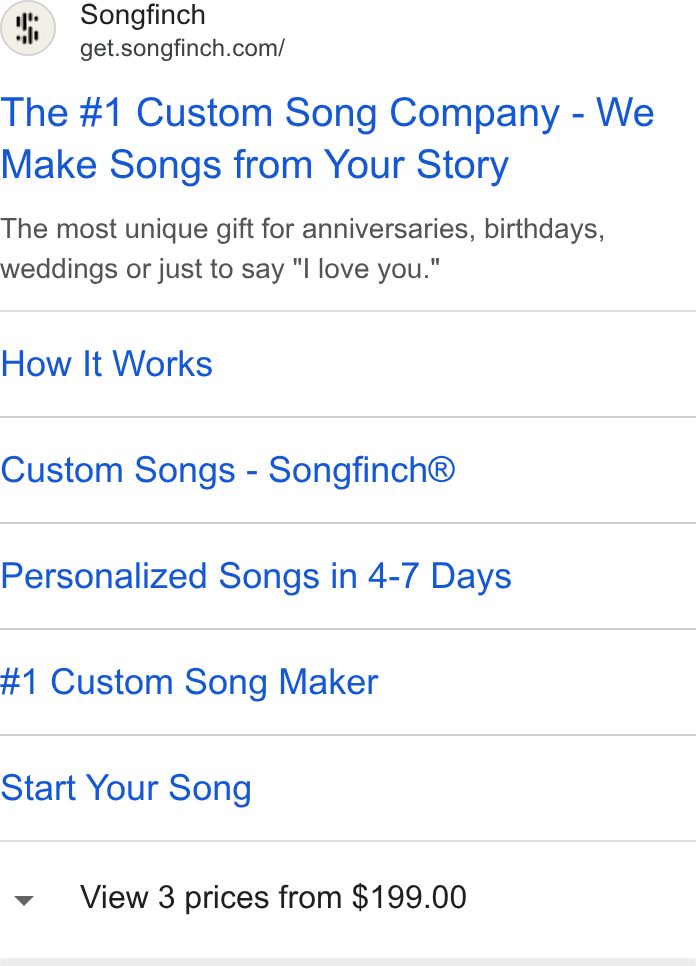The image size is (696, 966).
Task: Open the View 3 prices from $199.00 row
Action: [x=348, y=898]
